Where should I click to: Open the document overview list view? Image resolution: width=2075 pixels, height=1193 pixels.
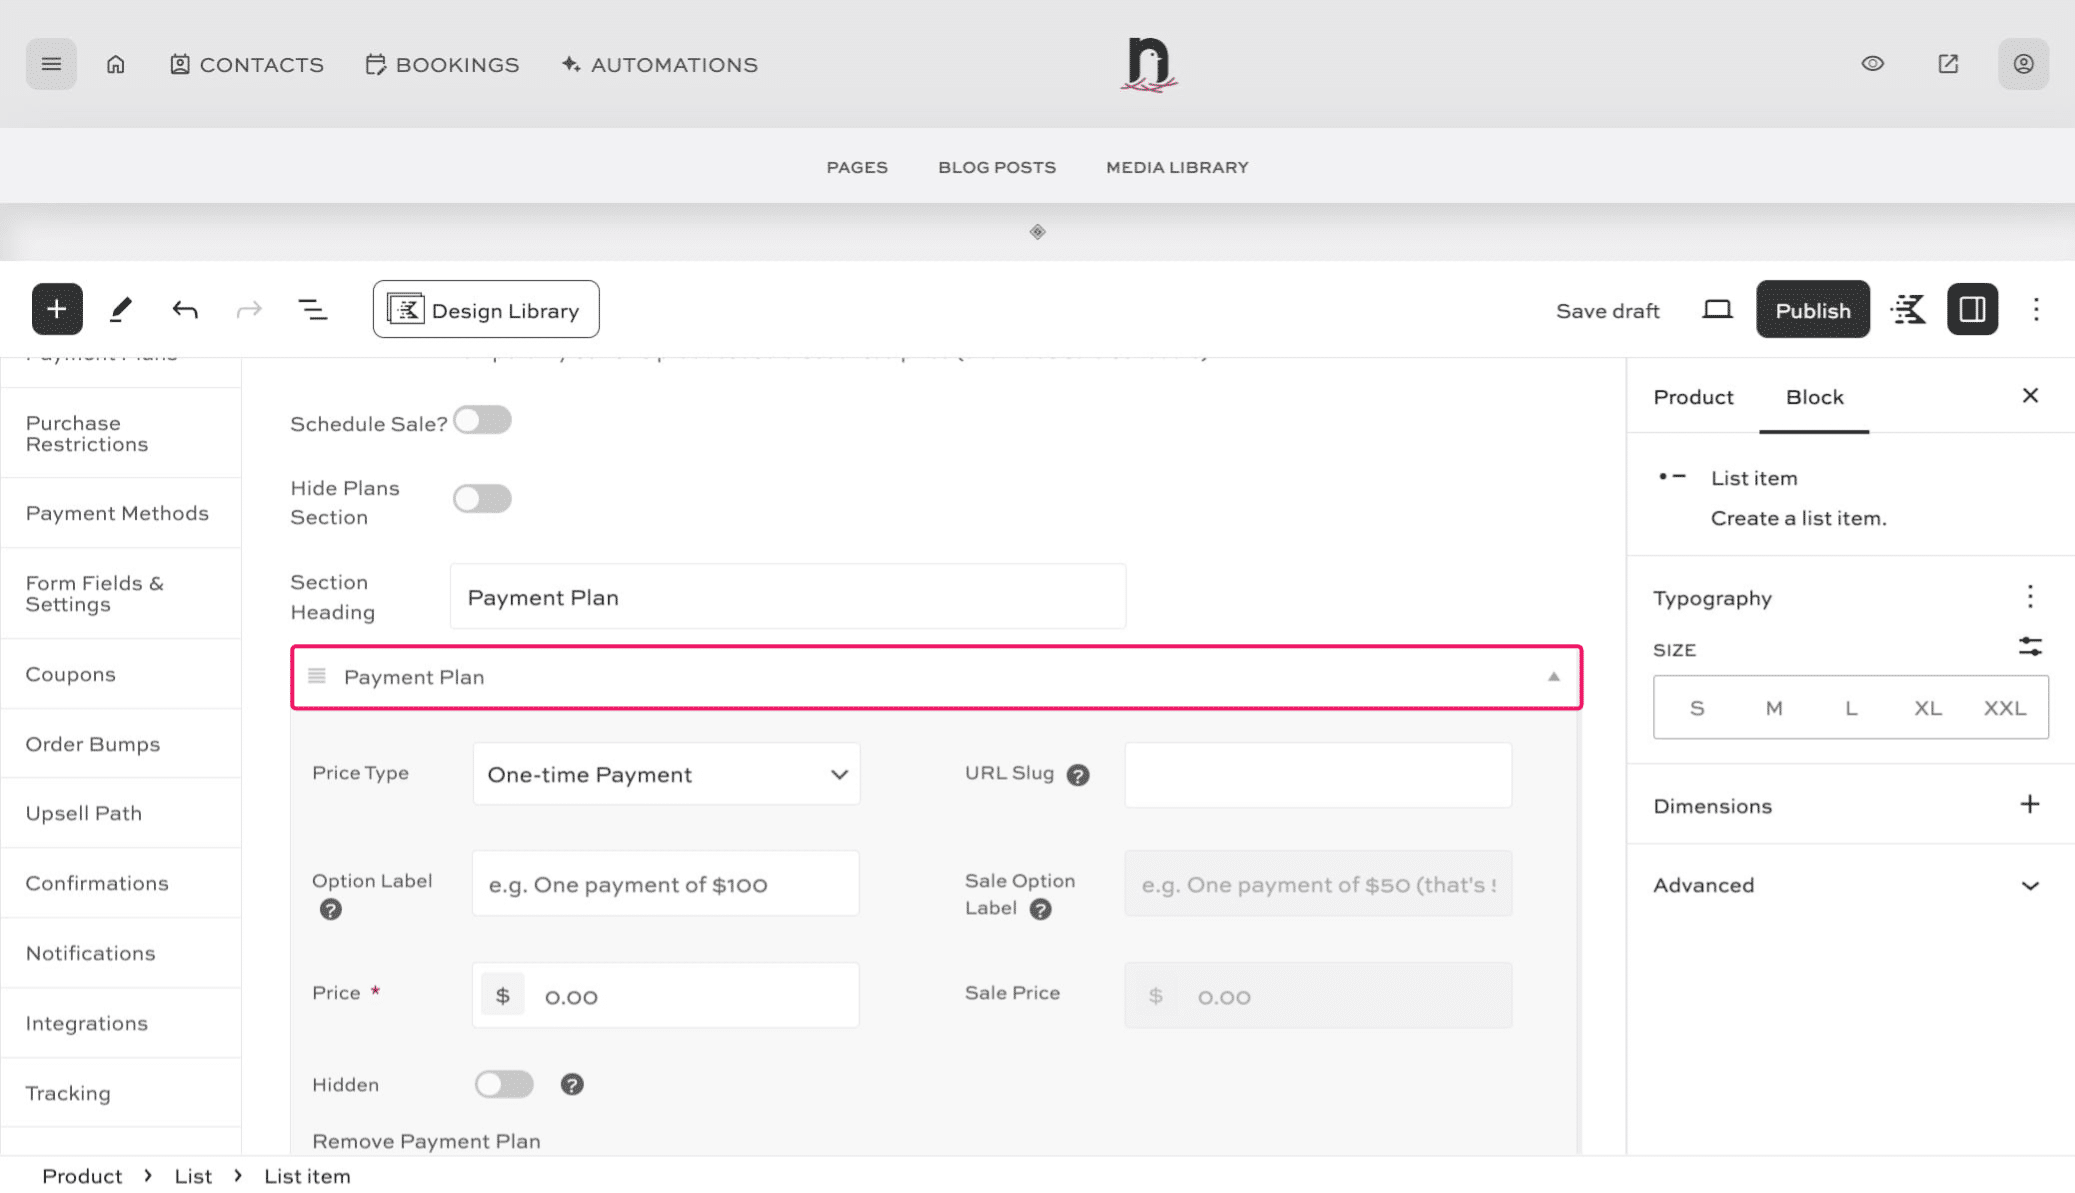pos(312,309)
